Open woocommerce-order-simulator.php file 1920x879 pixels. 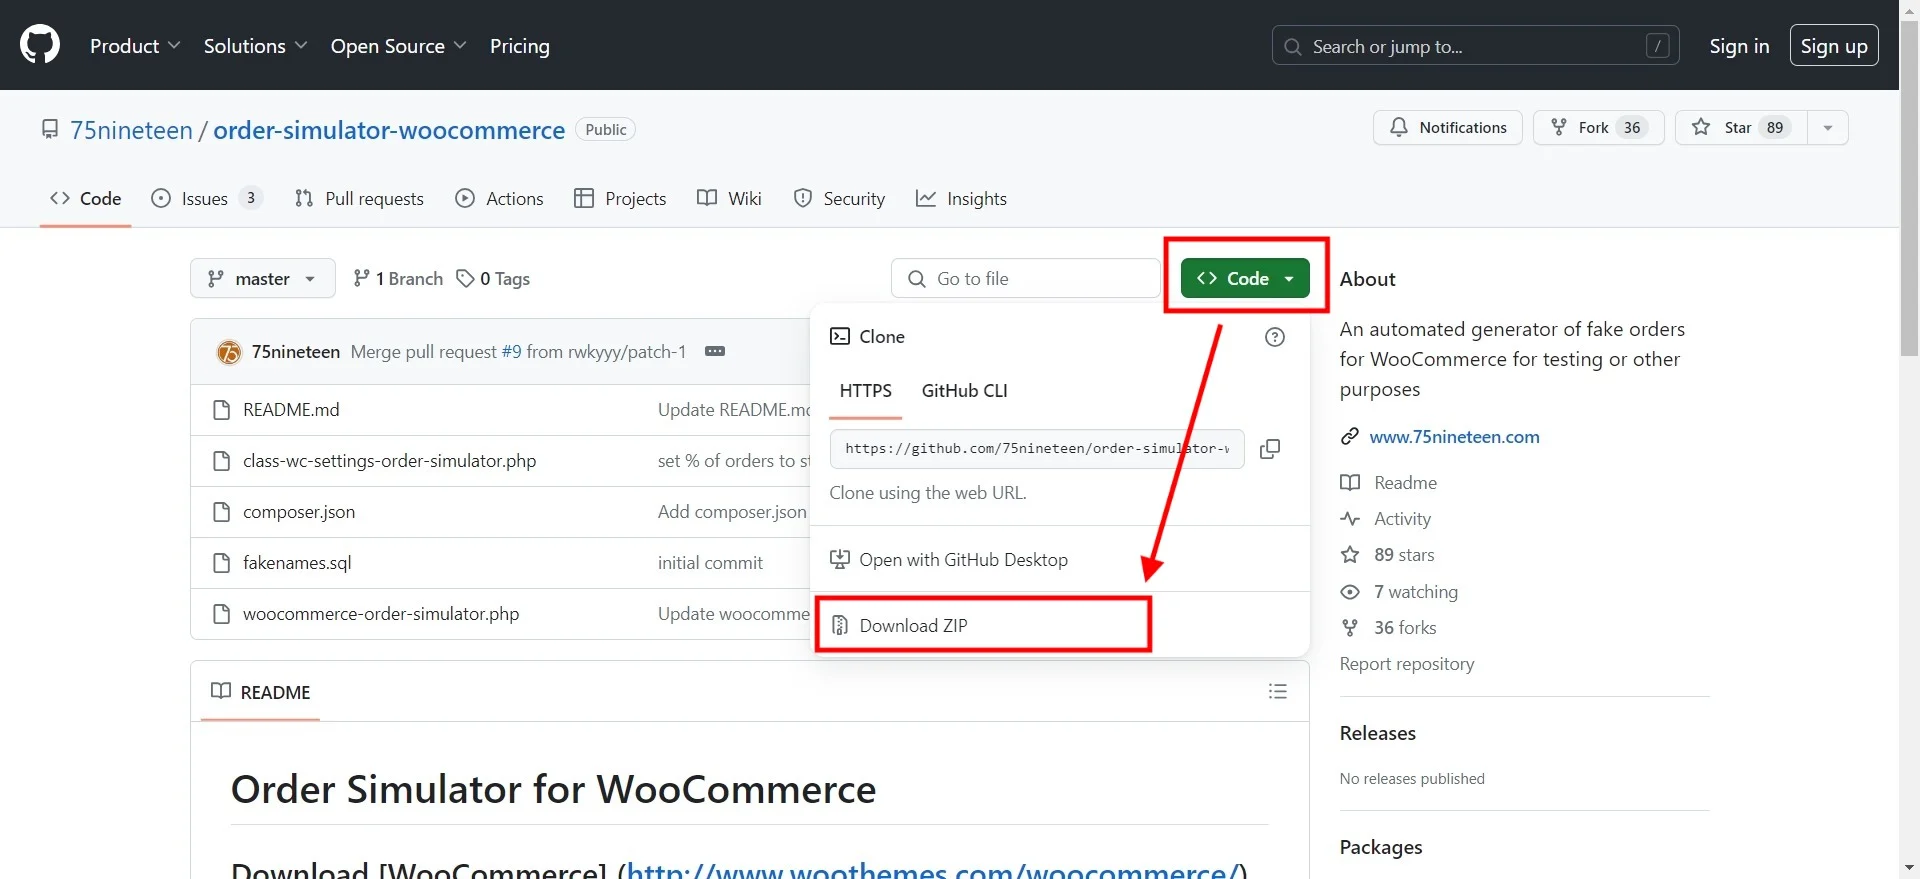click(x=381, y=614)
